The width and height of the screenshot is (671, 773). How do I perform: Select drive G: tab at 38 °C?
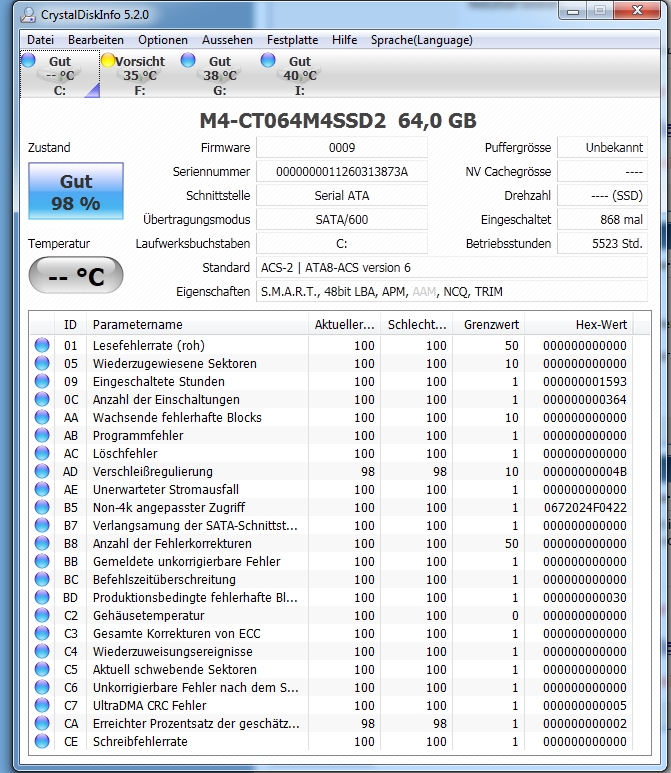(220, 74)
